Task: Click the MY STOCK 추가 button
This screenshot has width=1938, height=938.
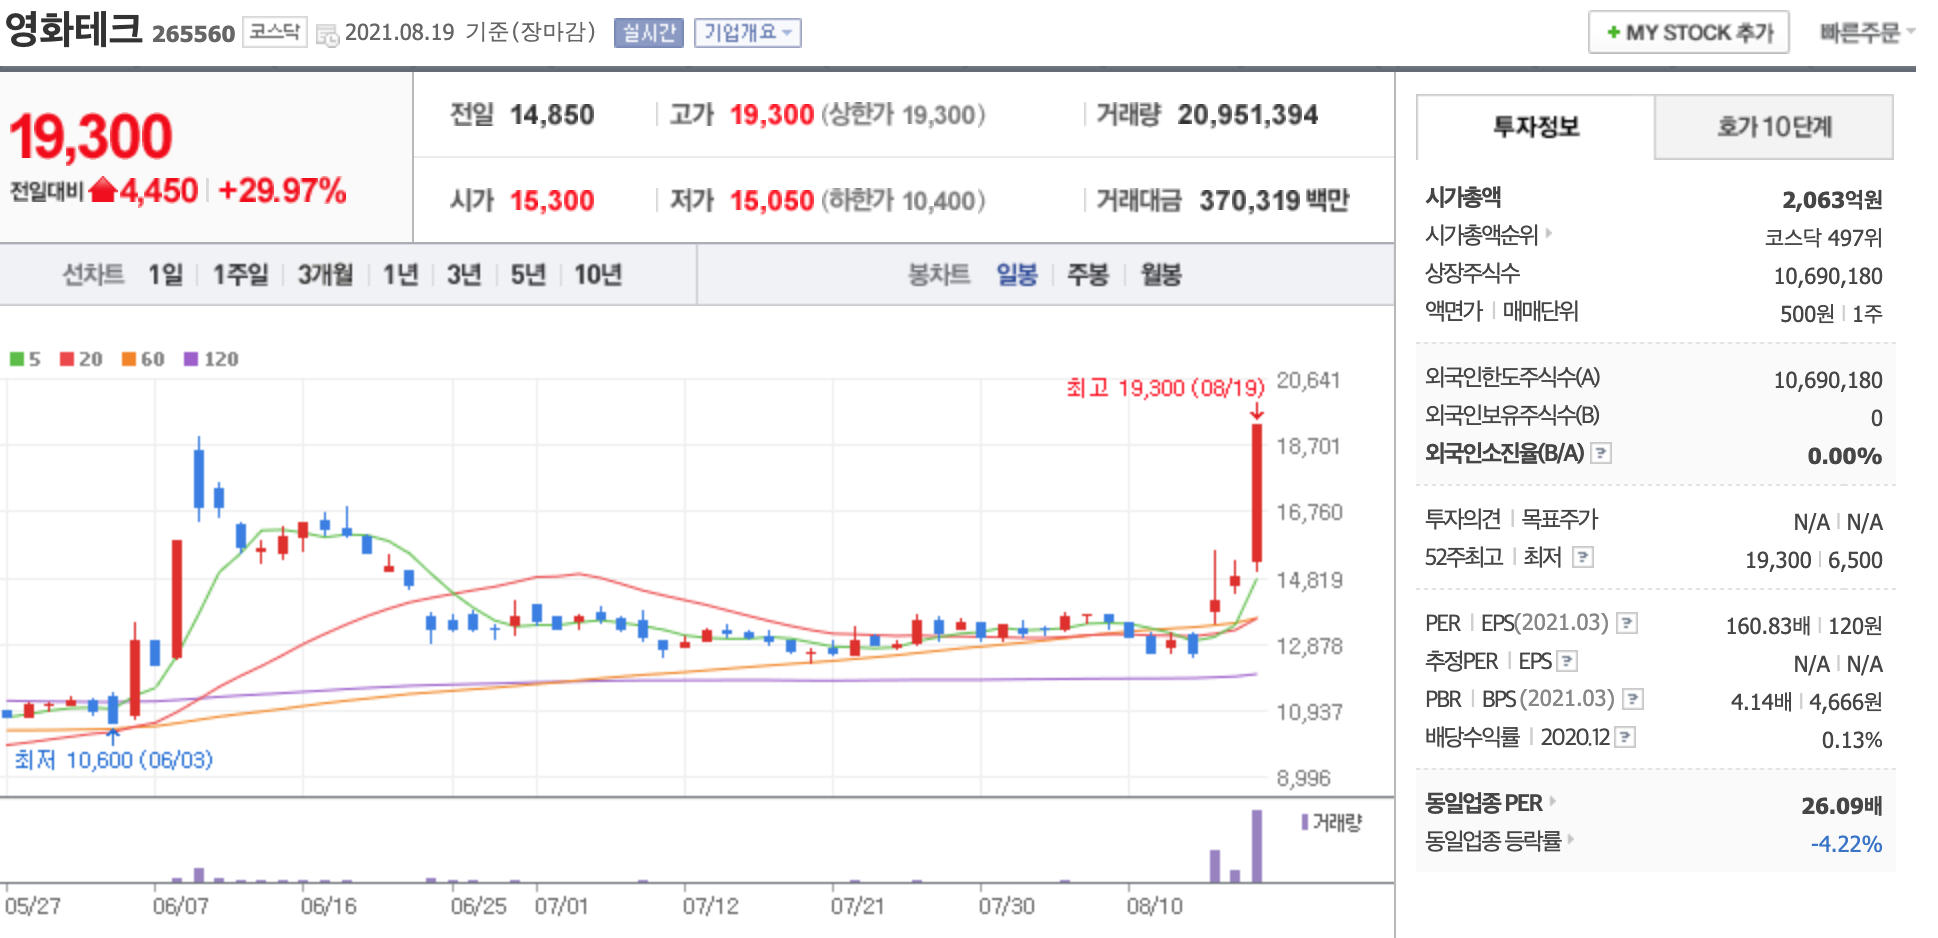Action: click(1689, 33)
